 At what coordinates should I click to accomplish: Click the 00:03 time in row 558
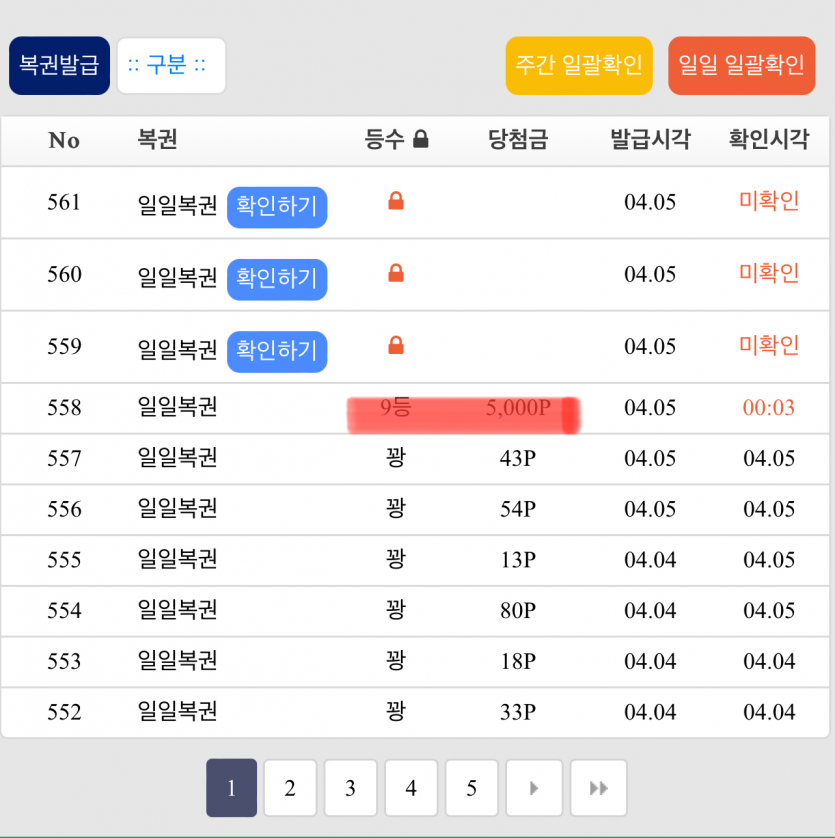(x=769, y=408)
